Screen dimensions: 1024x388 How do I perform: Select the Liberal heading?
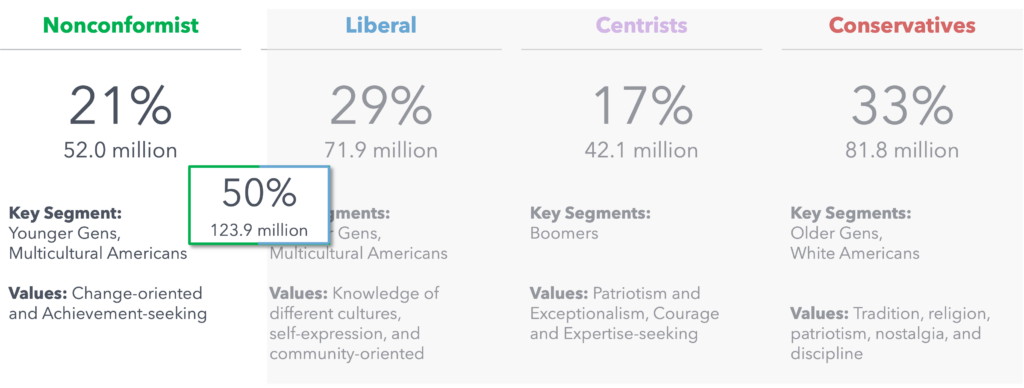point(381,25)
